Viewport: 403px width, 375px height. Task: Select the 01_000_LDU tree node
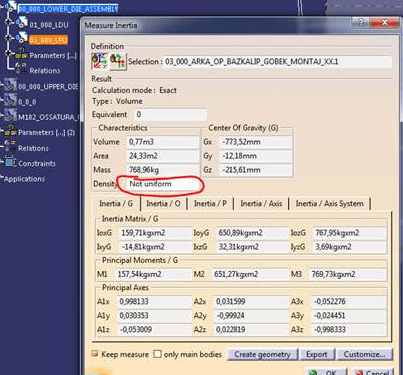49,25
